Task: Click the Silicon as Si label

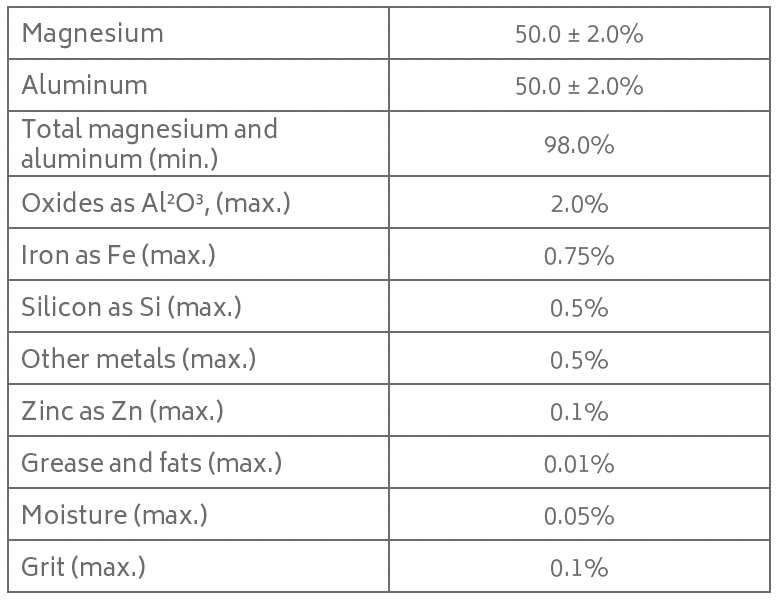Action: [x=131, y=307]
